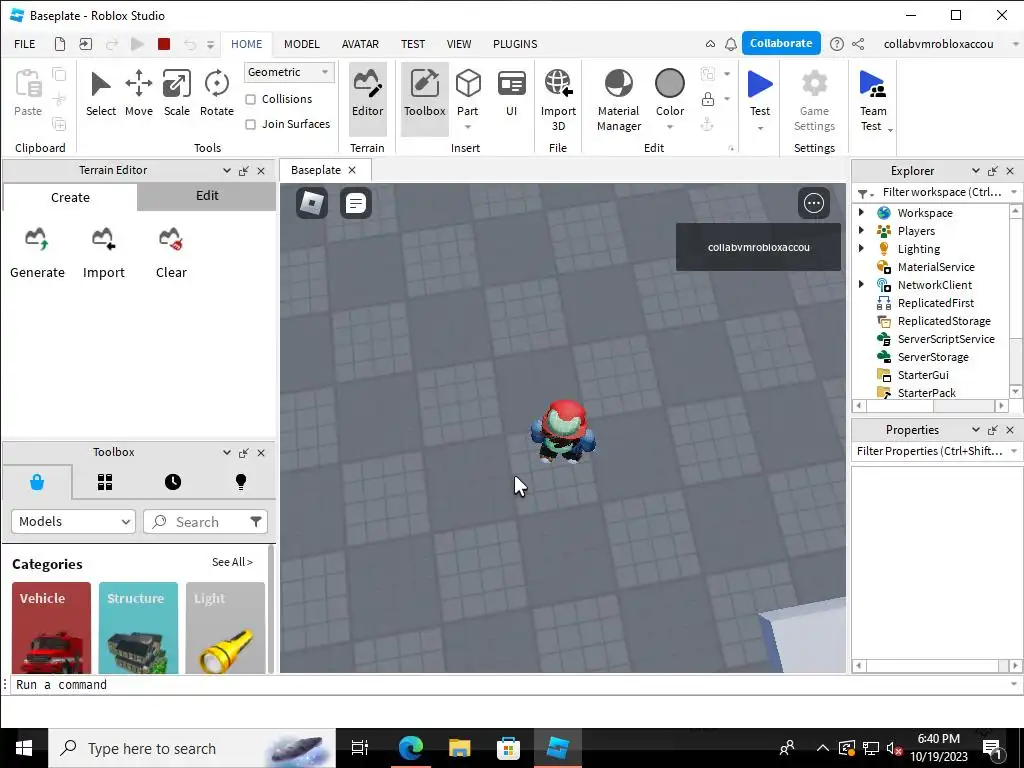Switch to the VIEW ribbon tab

pos(458,44)
